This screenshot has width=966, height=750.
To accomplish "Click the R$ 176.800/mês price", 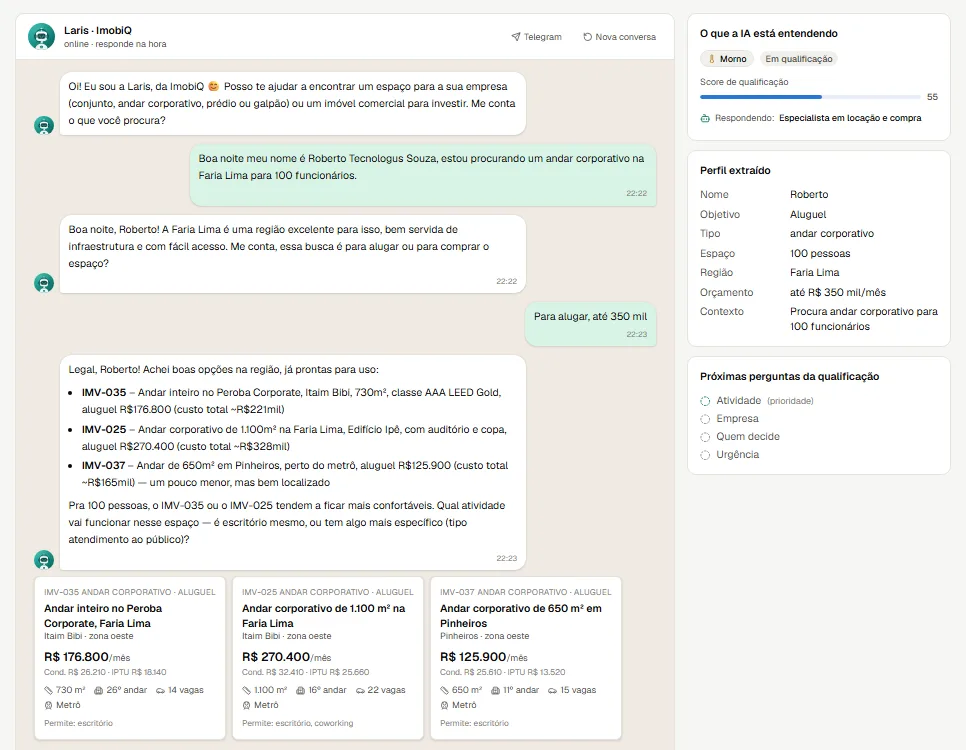I will (87, 657).
